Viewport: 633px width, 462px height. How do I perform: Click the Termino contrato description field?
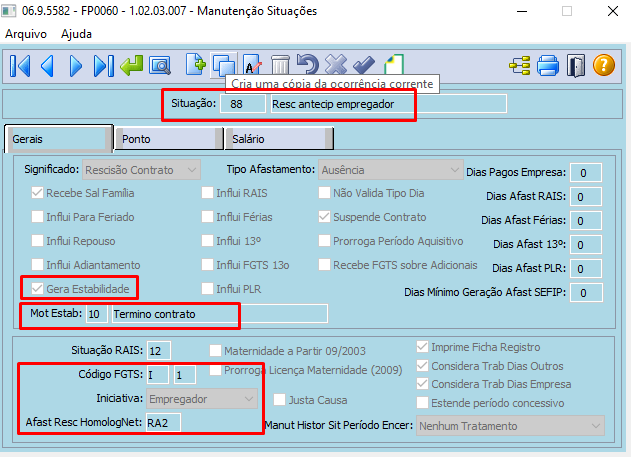pos(220,314)
